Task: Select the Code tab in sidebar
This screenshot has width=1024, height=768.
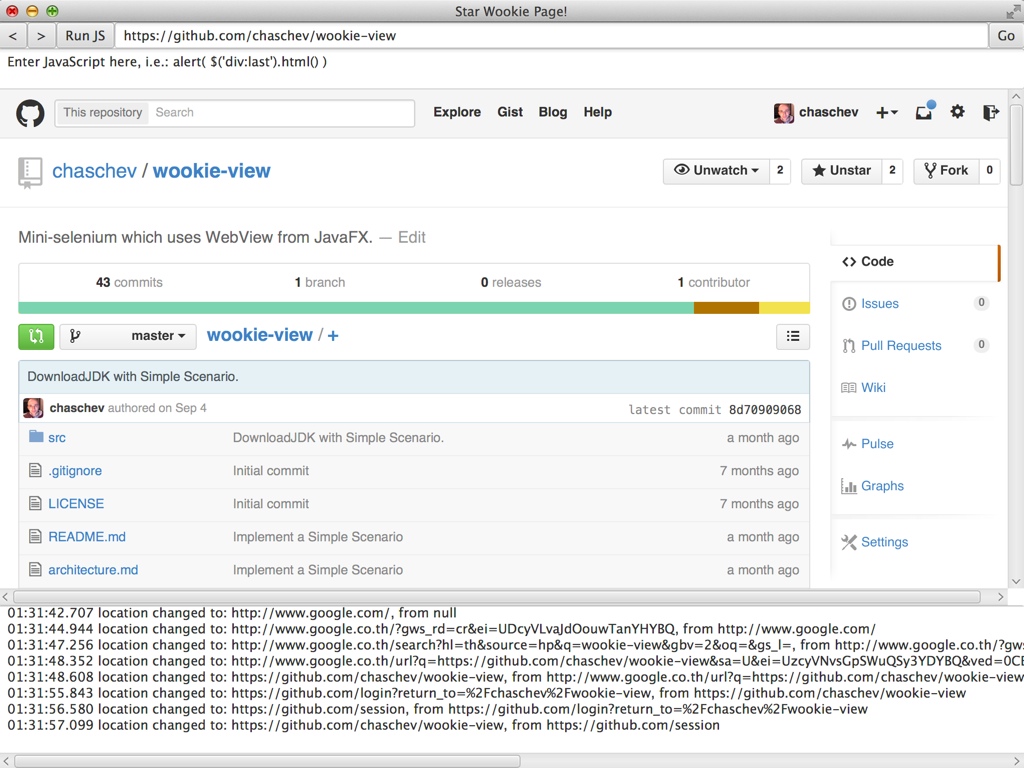Action: pyautogui.click(x=915, y=262)
